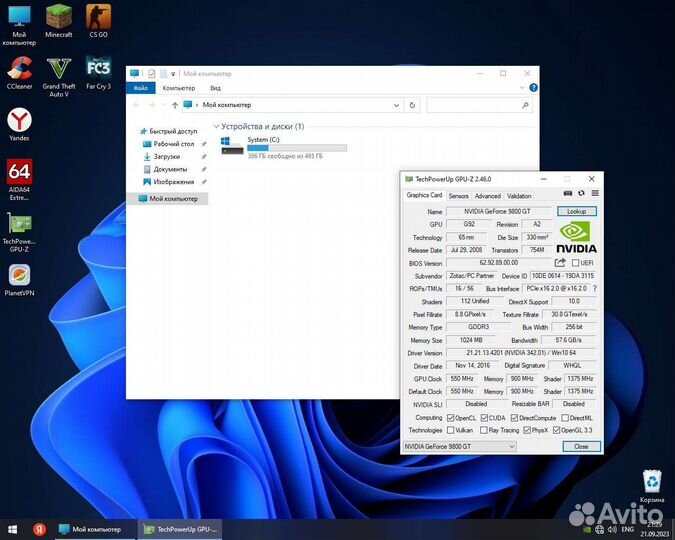Toggle the CUDA checkbox
This screenshot has height=540, width=675.
(484, 418)
